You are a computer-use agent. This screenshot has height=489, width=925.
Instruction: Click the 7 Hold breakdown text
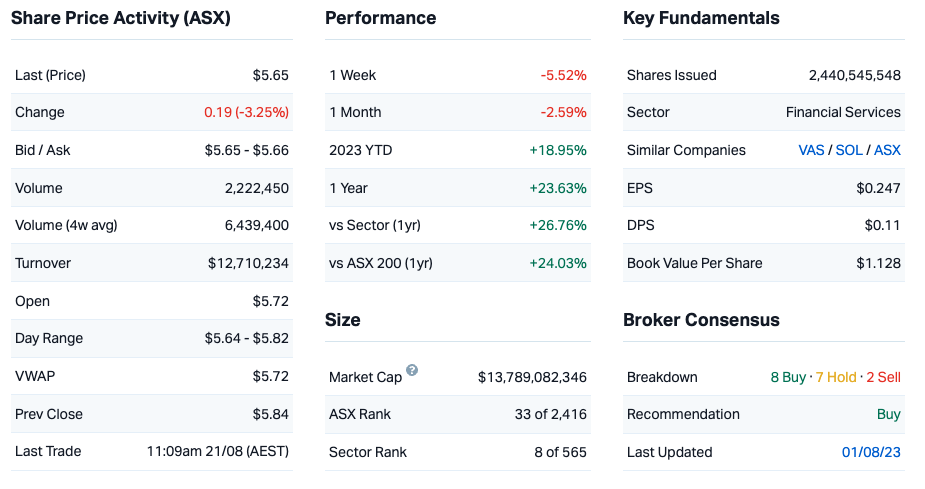tap(836, 377)
